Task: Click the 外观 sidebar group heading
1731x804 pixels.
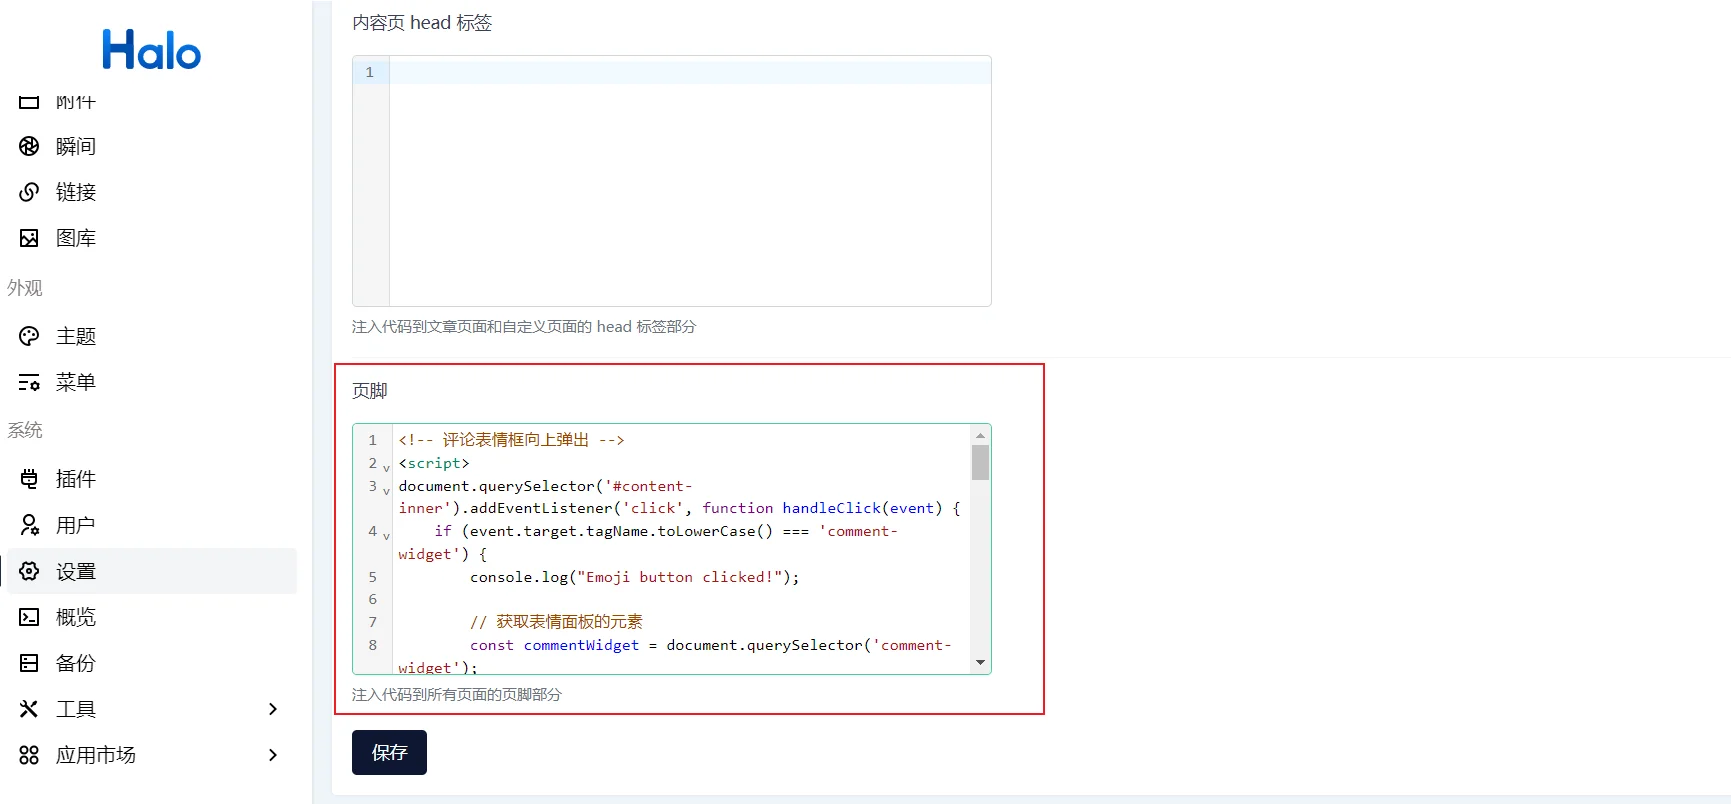Action: [x=25, y=288]
